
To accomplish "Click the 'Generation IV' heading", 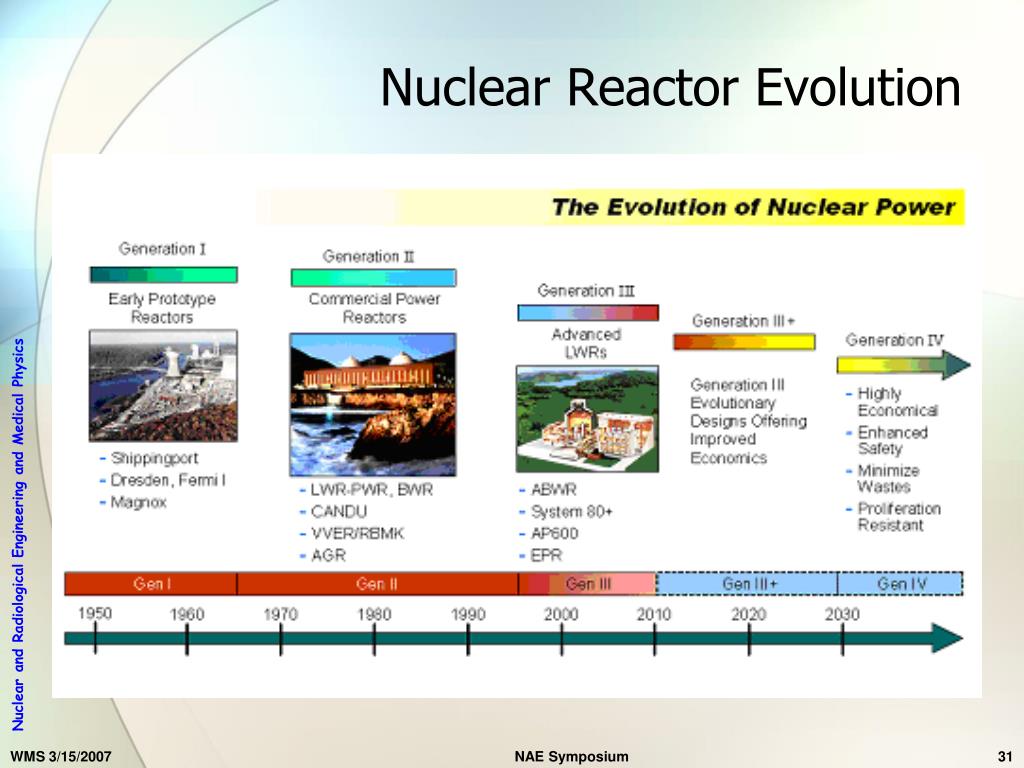I will pos(895,340).
